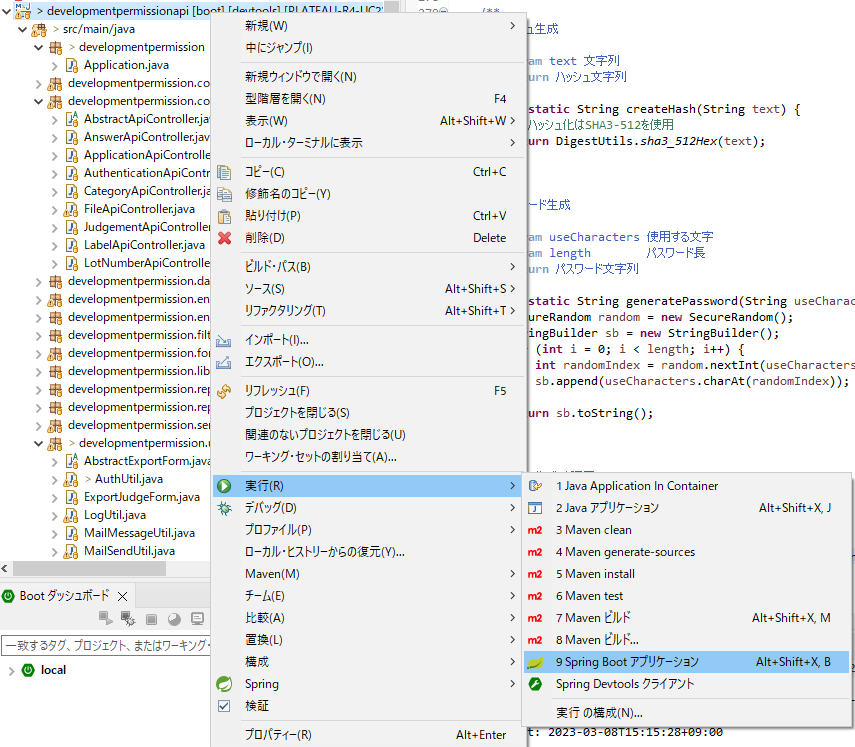855x747 pixels.
Task: Expand the Maven(M) submenu arrow
Action: coord(513,574)
